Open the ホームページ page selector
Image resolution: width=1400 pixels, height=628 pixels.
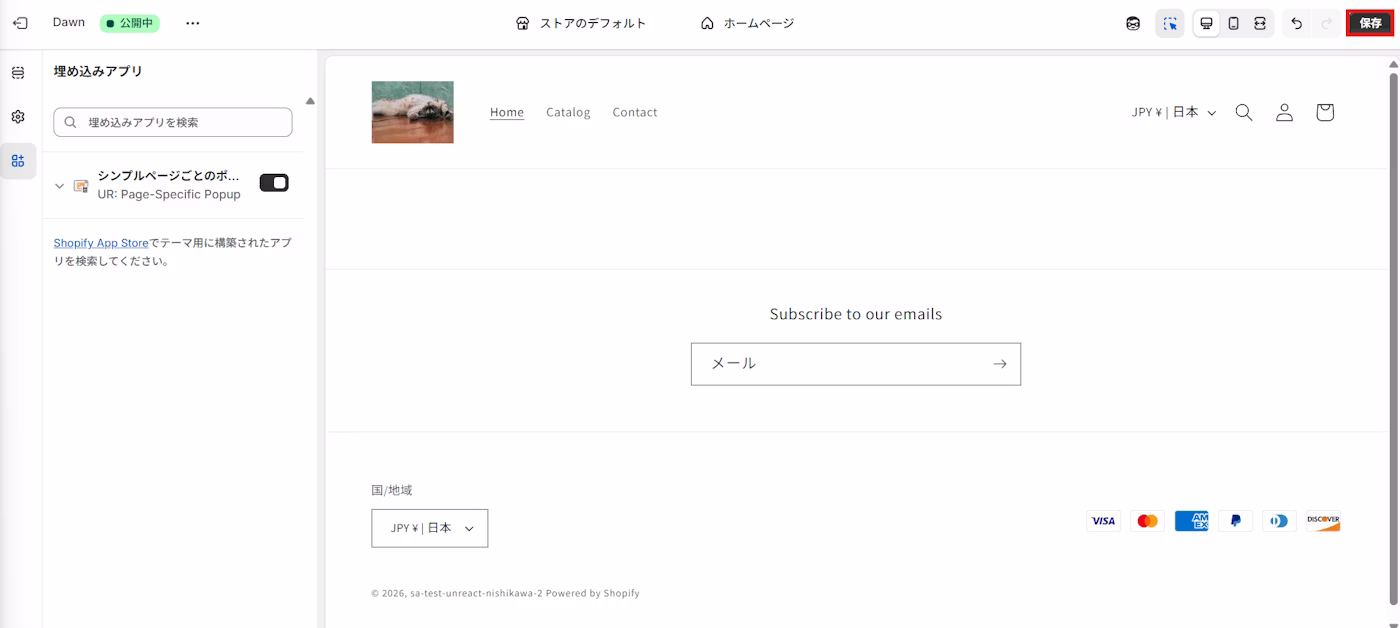coord(747,23)
